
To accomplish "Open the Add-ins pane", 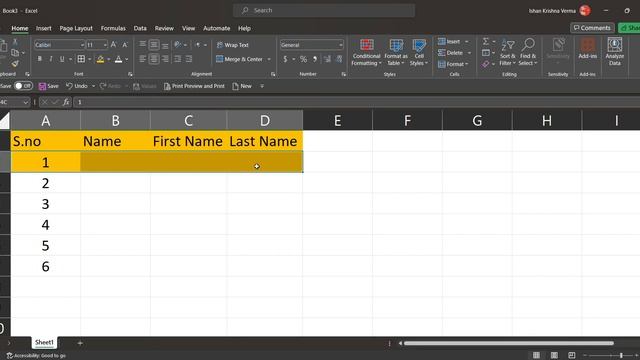I will [588, 49].
